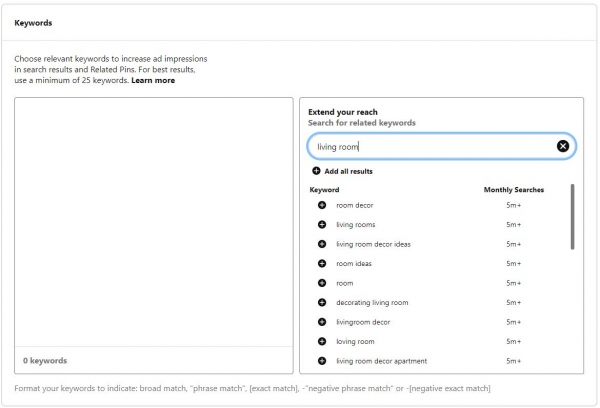Clear the keyword search field with X
This screenshot has width=600, height=408.
click(x=562, y=146)
